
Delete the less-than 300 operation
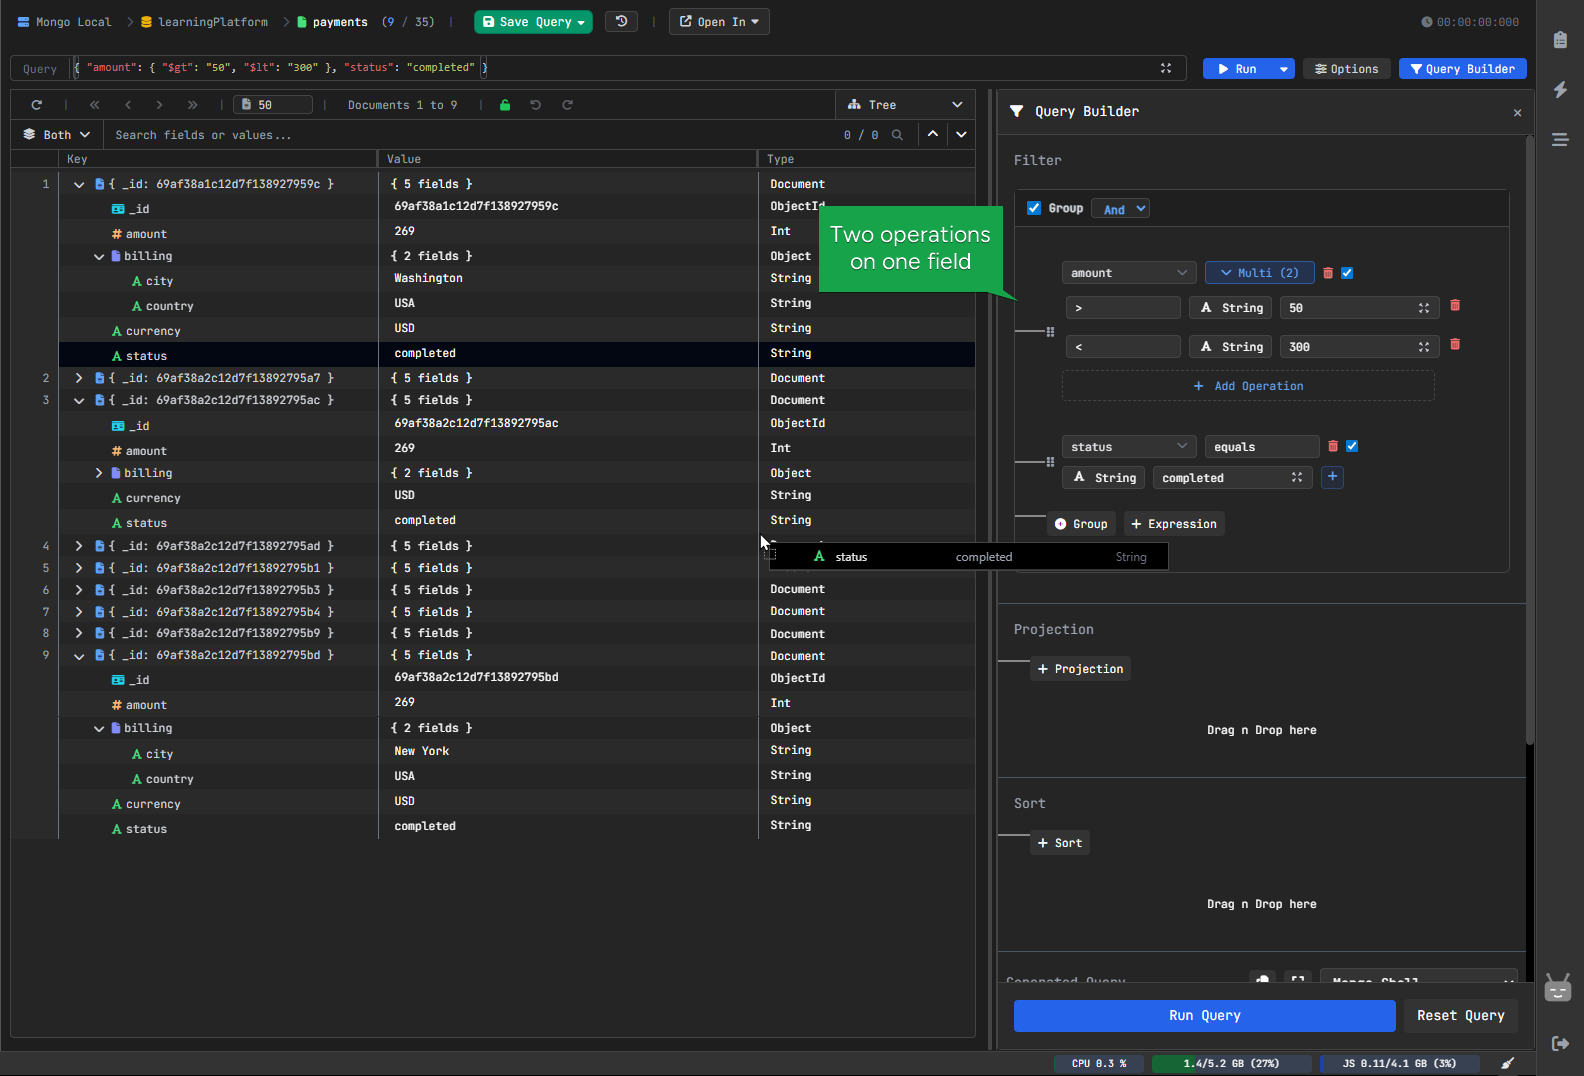pos(1455,345)
